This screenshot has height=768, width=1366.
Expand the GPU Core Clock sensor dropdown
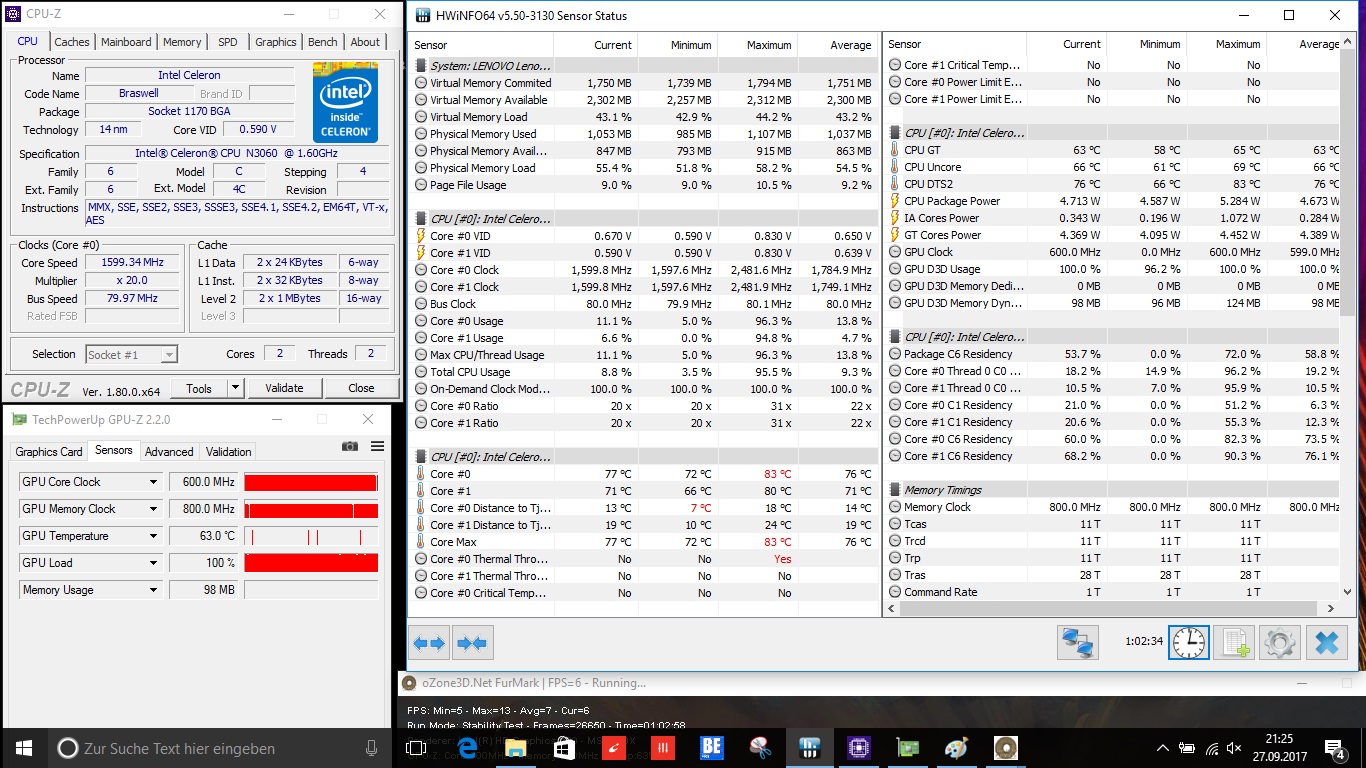tap(153, 482)
